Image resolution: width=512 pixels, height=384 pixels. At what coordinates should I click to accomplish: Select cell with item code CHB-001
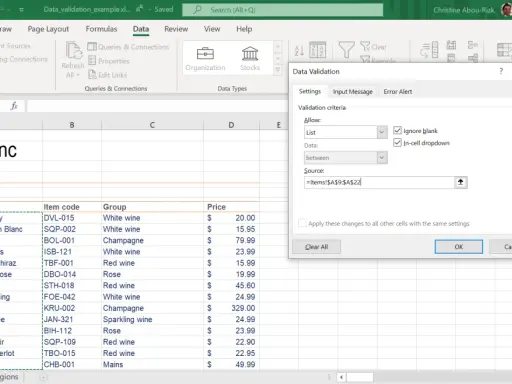click(72, 364)
